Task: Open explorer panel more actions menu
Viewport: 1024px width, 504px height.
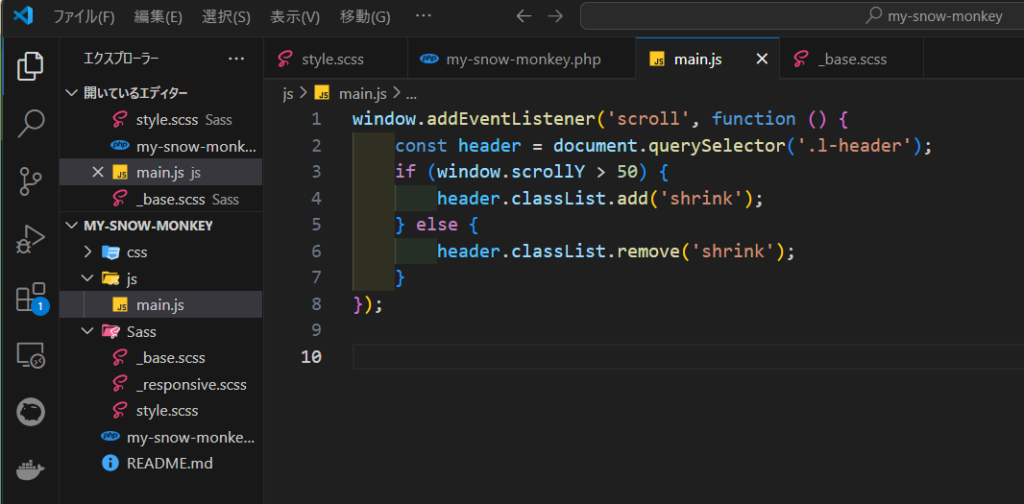Action: pos(236,59)
